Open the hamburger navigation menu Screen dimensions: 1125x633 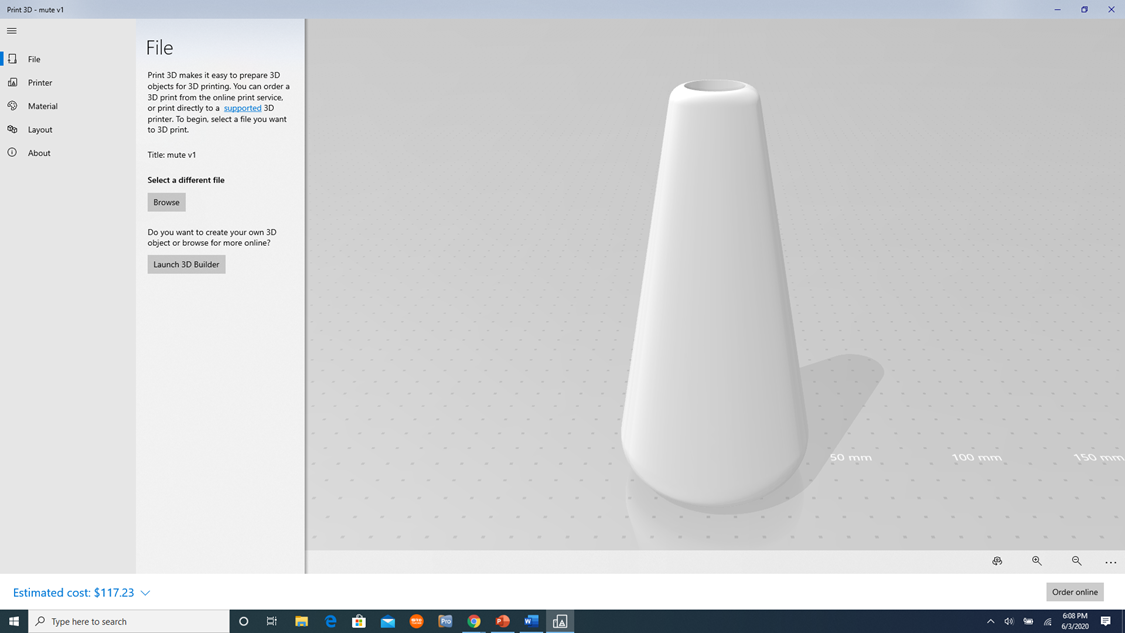[11, 31]
